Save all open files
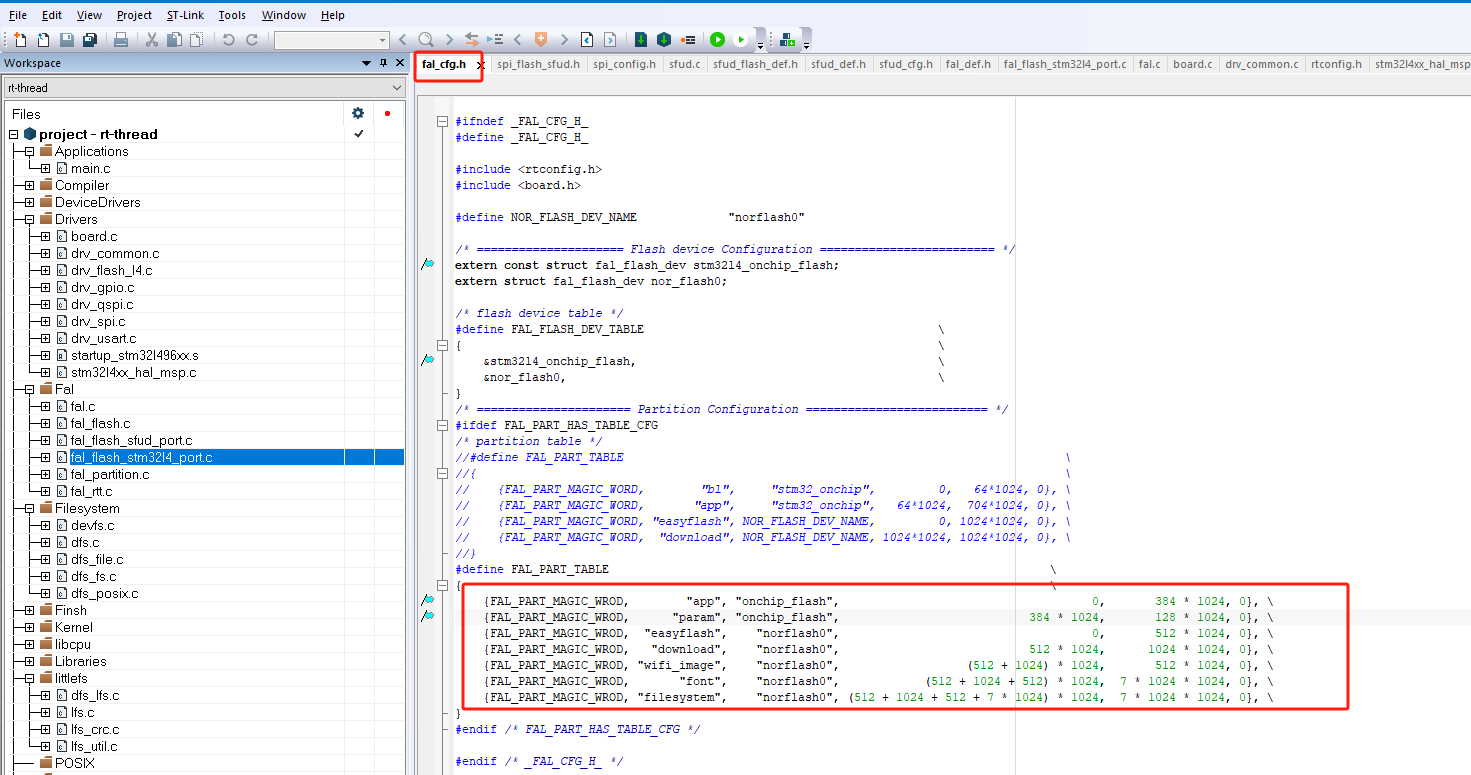This screenshot has width=1471, height=775. 89,40
